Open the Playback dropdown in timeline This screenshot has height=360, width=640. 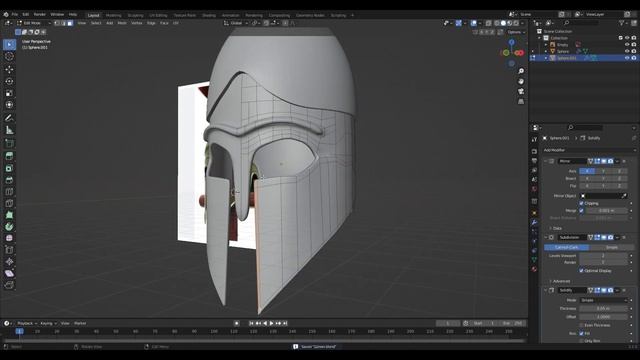tap(27, 323)
